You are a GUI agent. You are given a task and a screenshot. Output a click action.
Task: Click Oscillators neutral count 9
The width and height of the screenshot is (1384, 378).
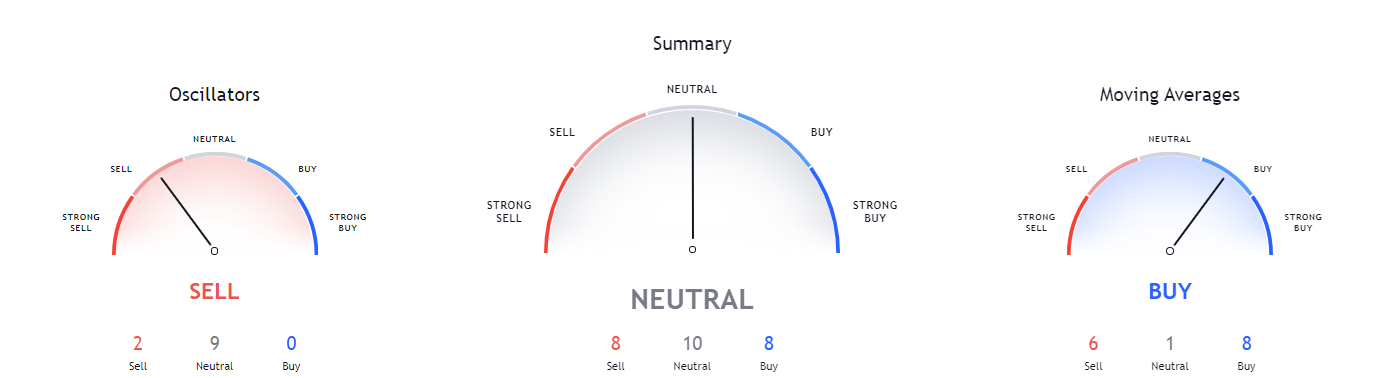coord(214,344)
